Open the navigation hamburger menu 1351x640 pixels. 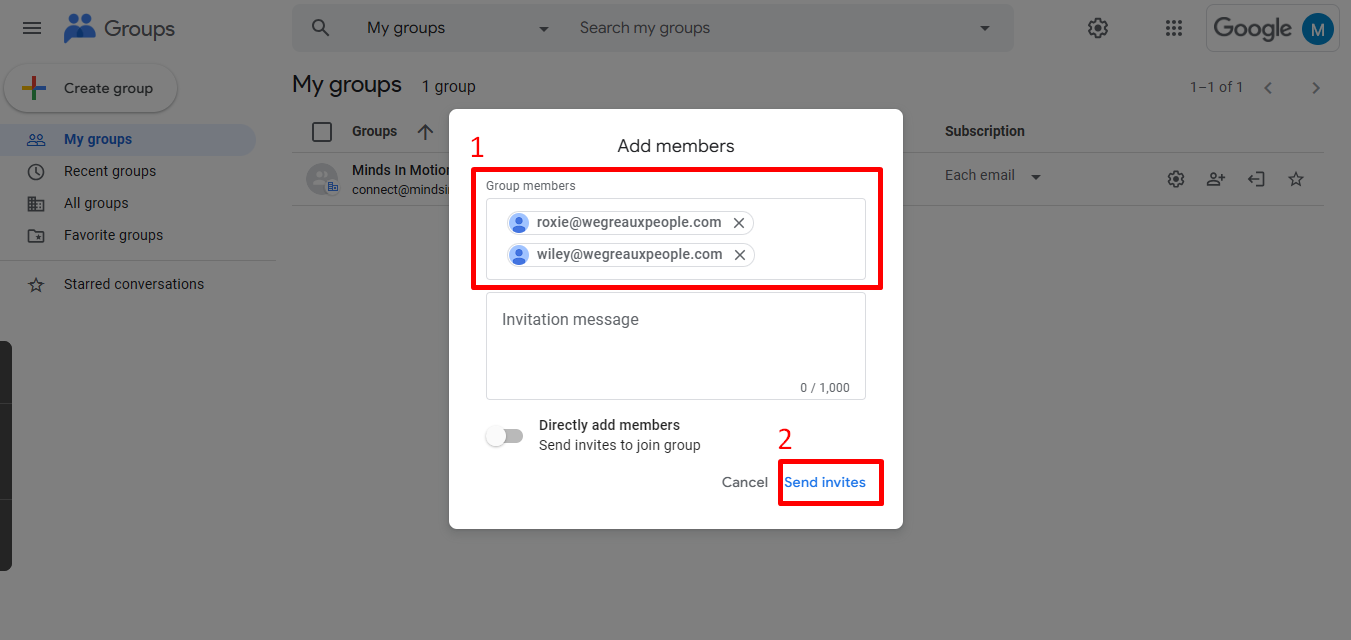[31, 27]
